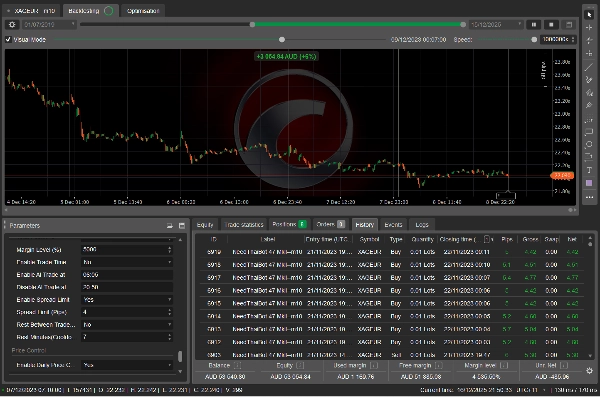Activate the crosshair tool under the pointer
The height and width of the screenshot is (397, 600).
589,27
